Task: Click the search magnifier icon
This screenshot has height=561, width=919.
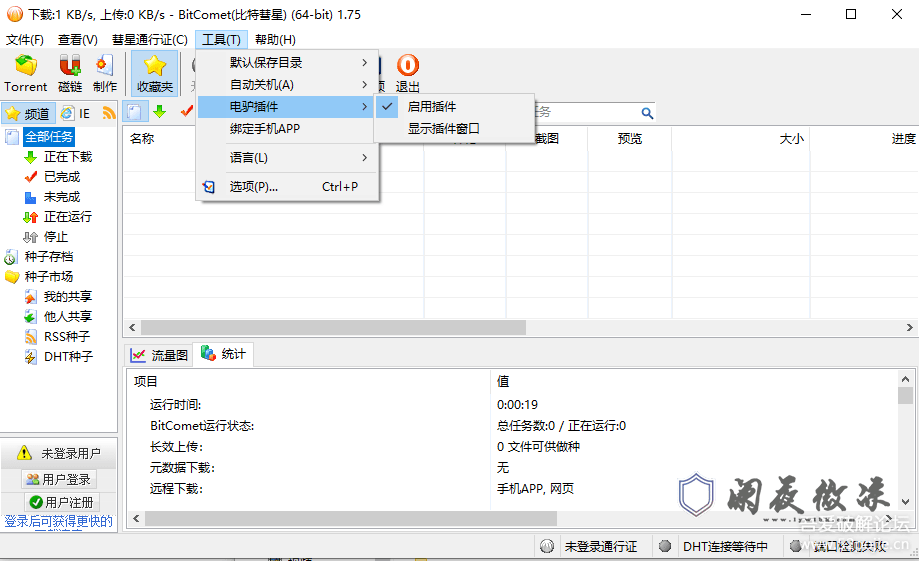Action: point(647,113)
